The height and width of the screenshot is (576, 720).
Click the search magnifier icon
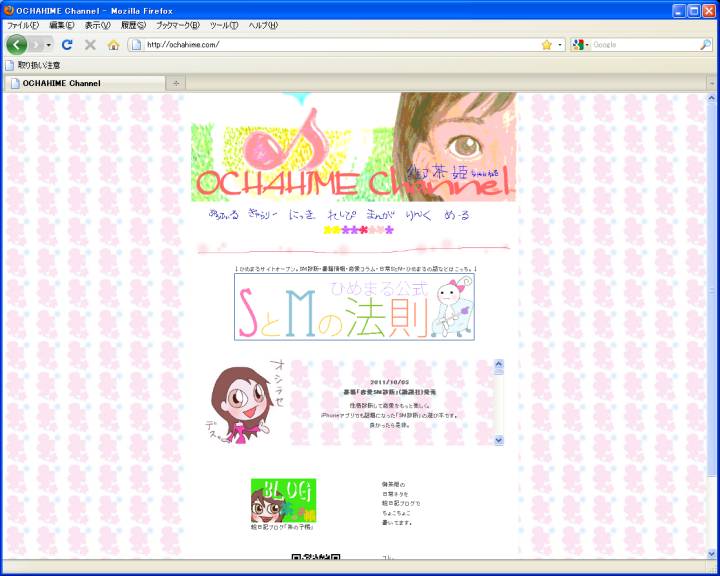point(705,45)
